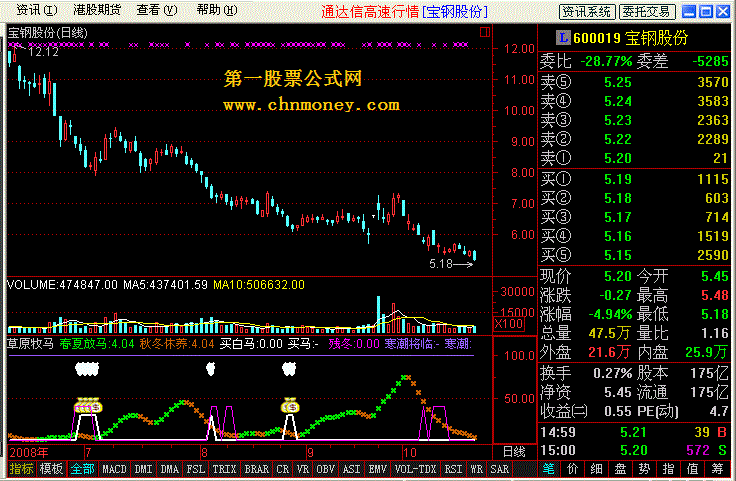Switch to the MACD indicator
Screen dimensions: 736x481
coord(115,469)
